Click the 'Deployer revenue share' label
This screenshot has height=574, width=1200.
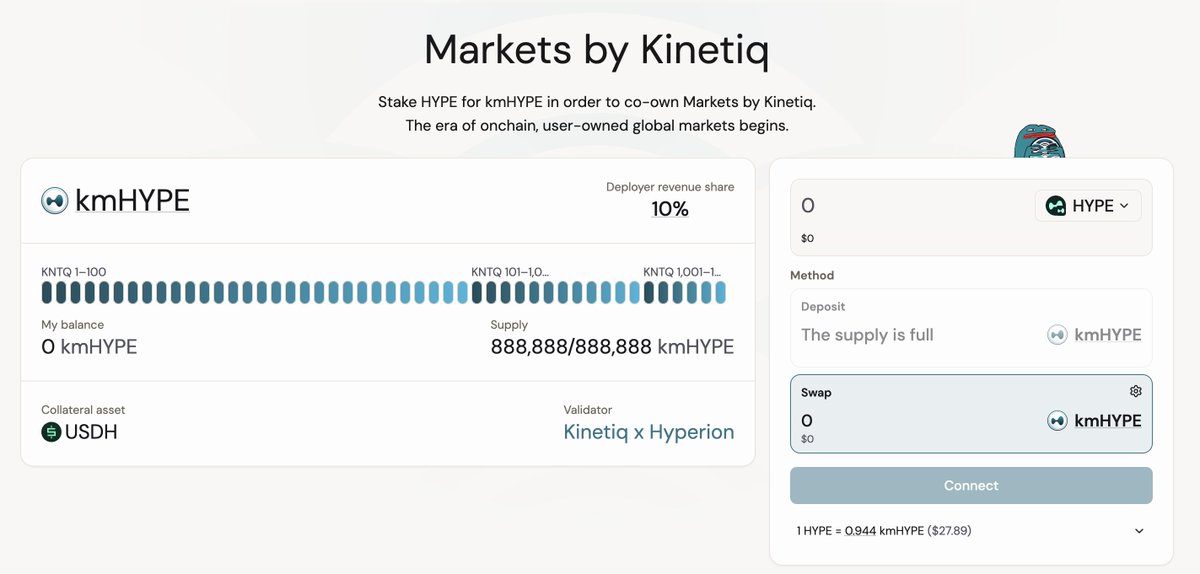pyautogui.click(x=670, y=187)
